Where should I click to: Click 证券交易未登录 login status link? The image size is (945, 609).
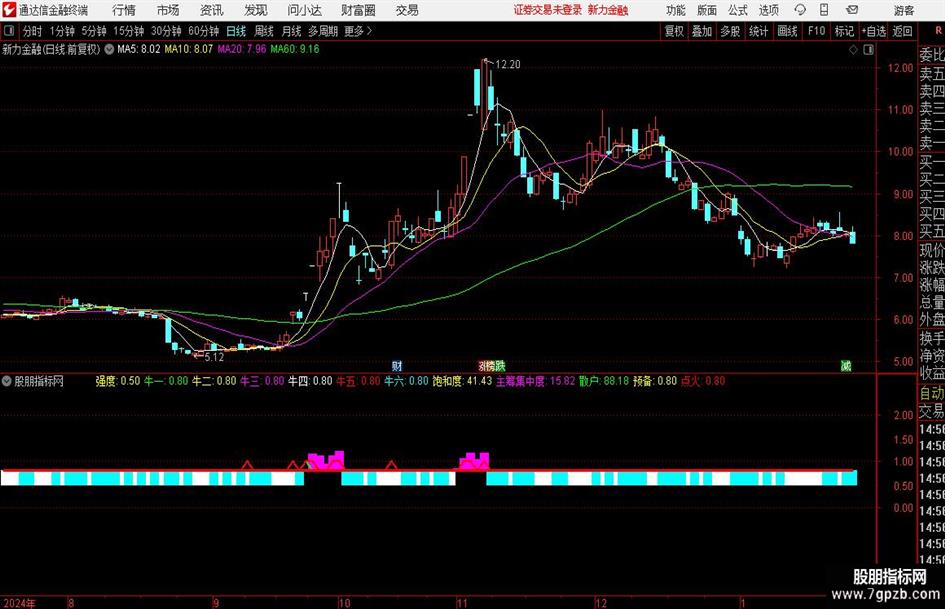tap(548, 10)
